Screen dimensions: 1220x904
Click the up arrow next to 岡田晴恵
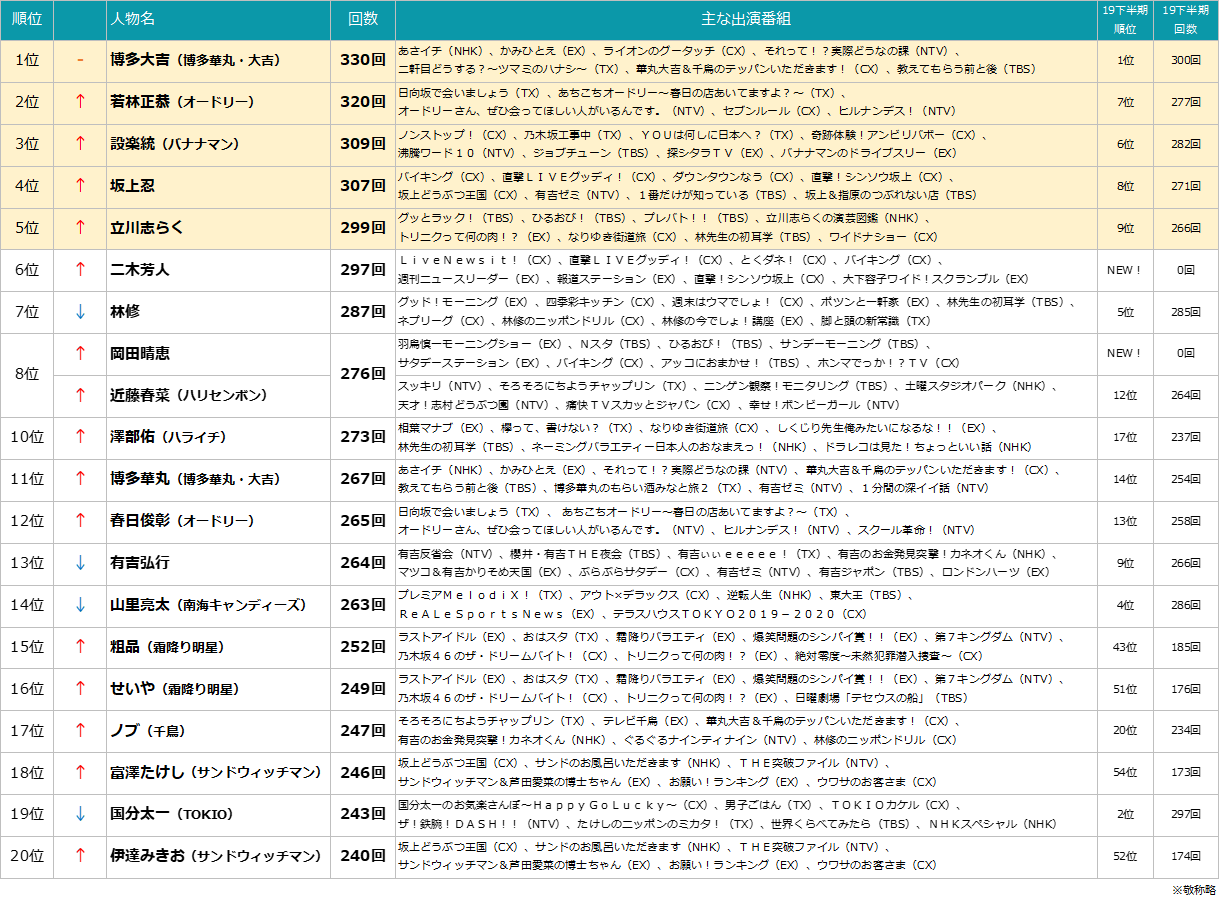[80, 353]
